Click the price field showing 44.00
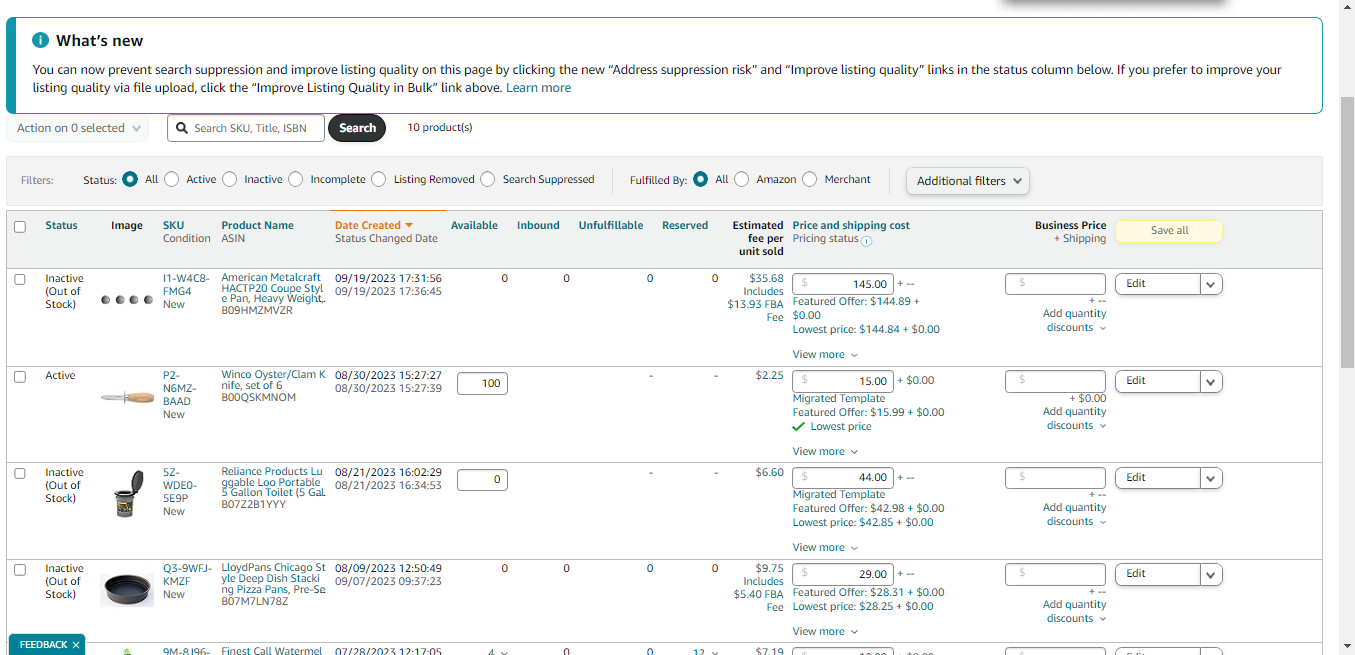This screenshot has height=655, width=1355. pos(843,478)
